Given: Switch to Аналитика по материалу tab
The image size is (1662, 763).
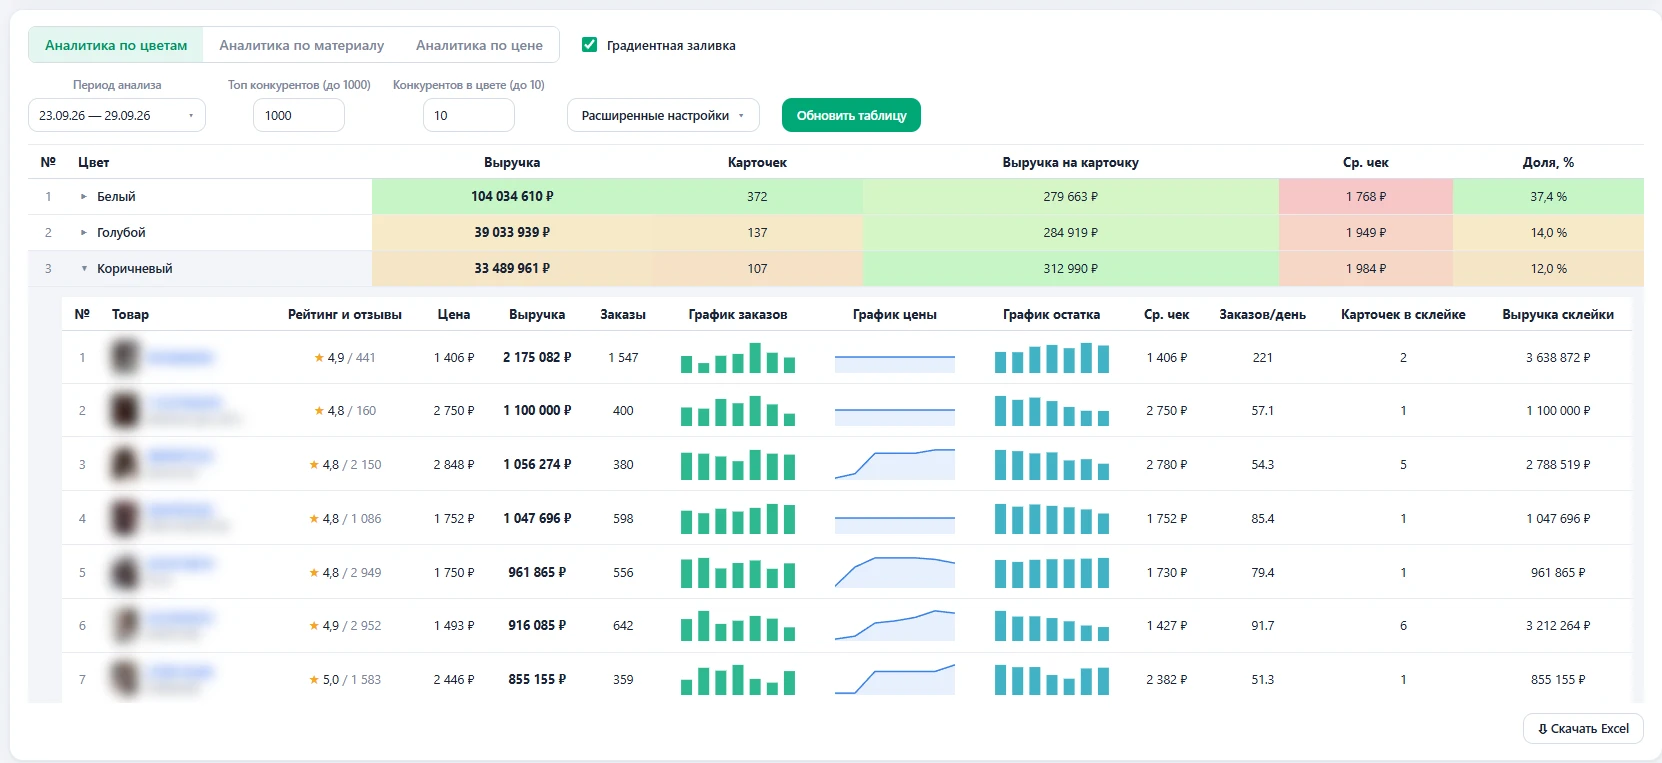Looking at the screenshot, I should 302,45.
